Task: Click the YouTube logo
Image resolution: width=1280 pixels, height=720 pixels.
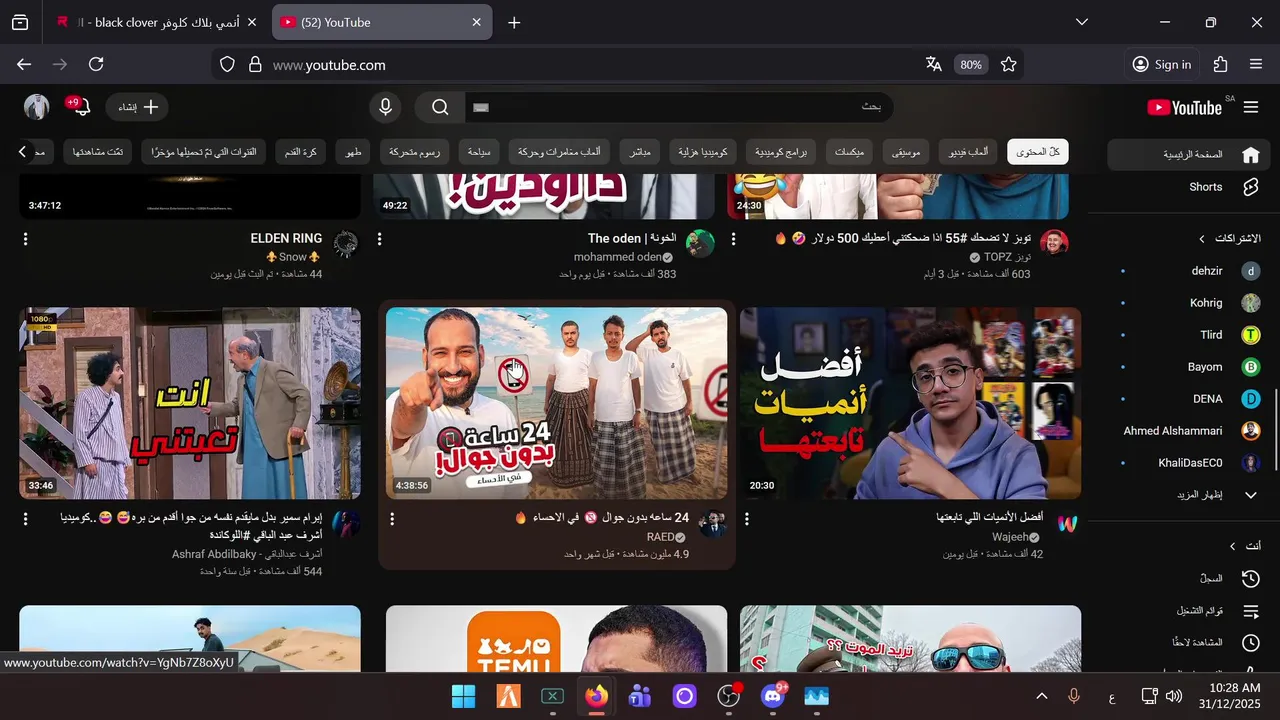Action: pyautogui.click(x=1184, y=107)
